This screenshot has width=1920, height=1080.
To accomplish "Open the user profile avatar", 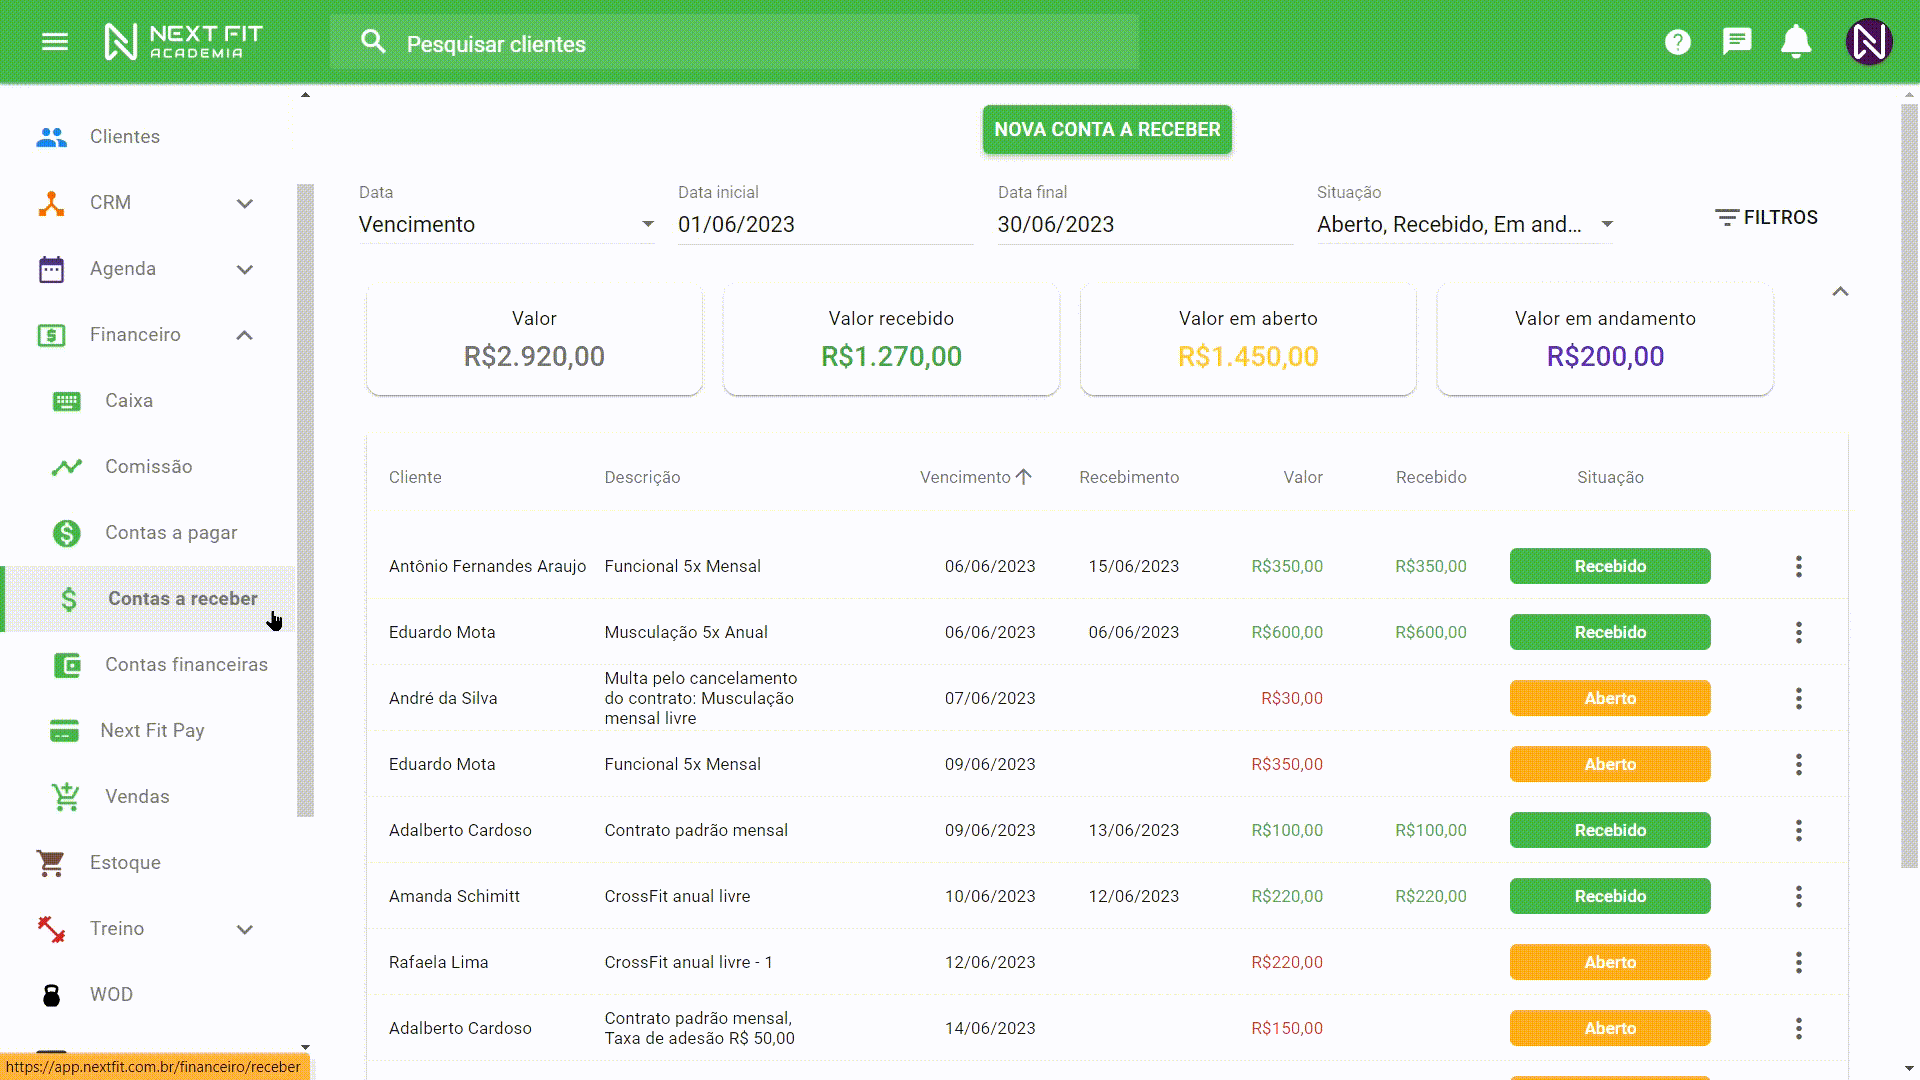I will 1868,42.
